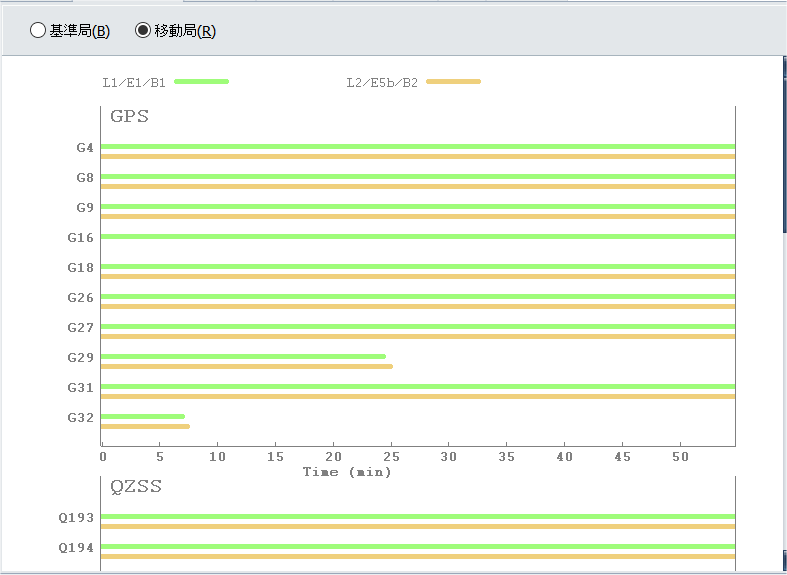
Task: Click the G18 green L1 signal bar
Action: tap(418, 266)
